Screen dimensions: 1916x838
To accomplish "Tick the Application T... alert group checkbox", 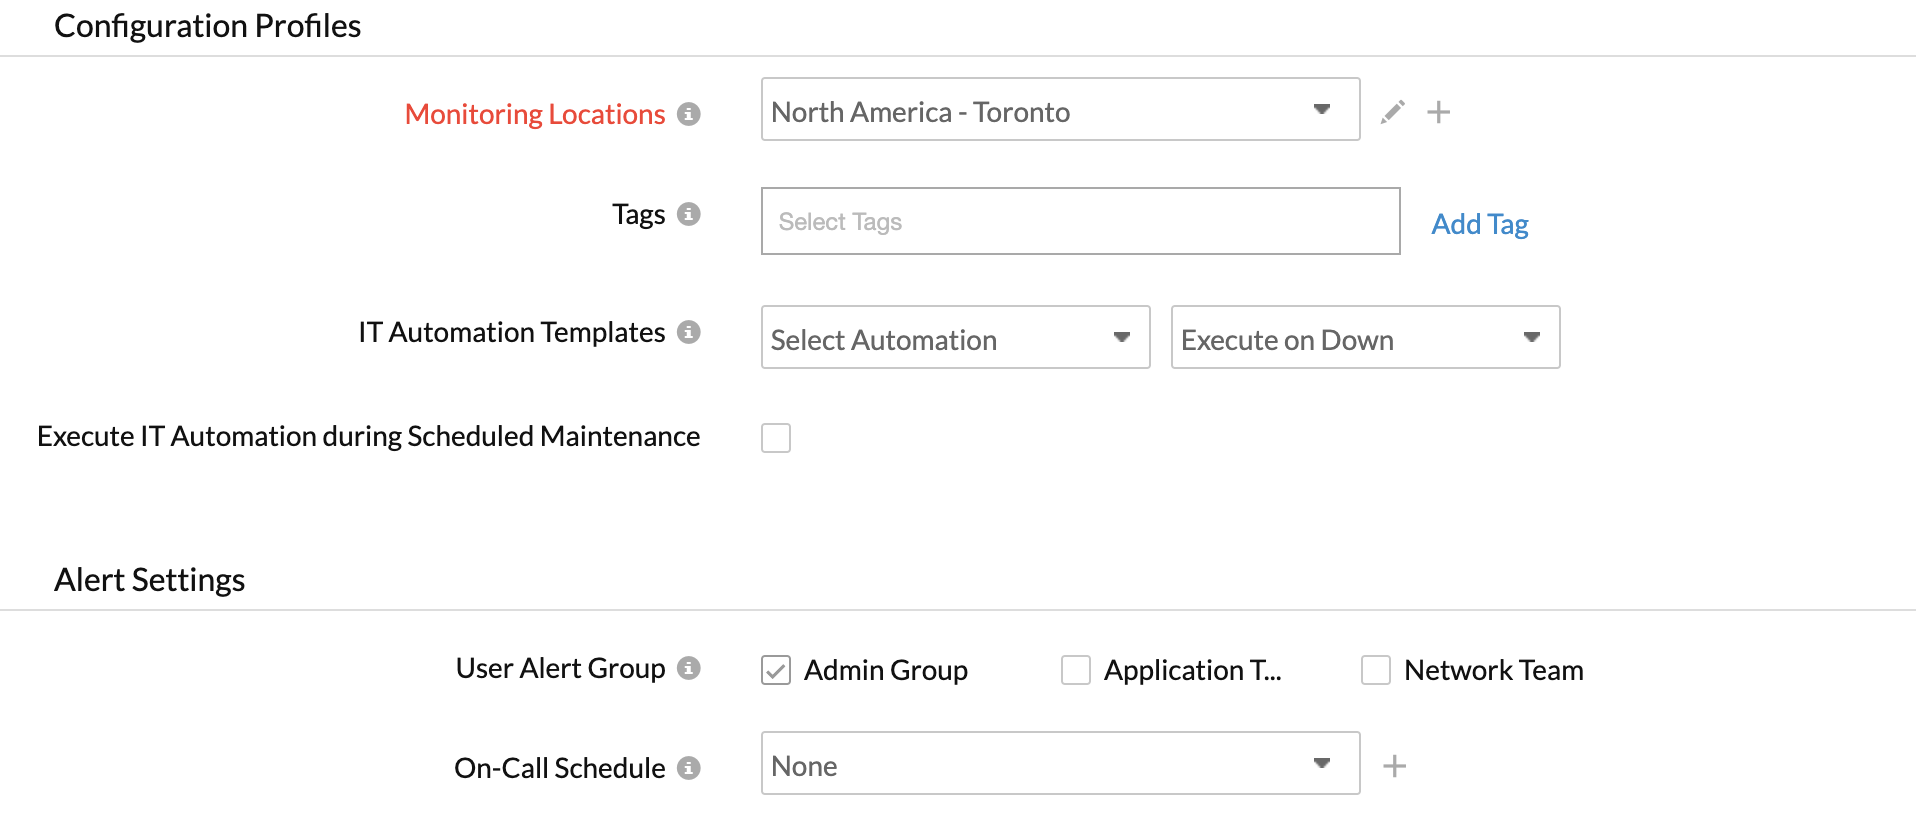I will click(x=1076, y=670).
